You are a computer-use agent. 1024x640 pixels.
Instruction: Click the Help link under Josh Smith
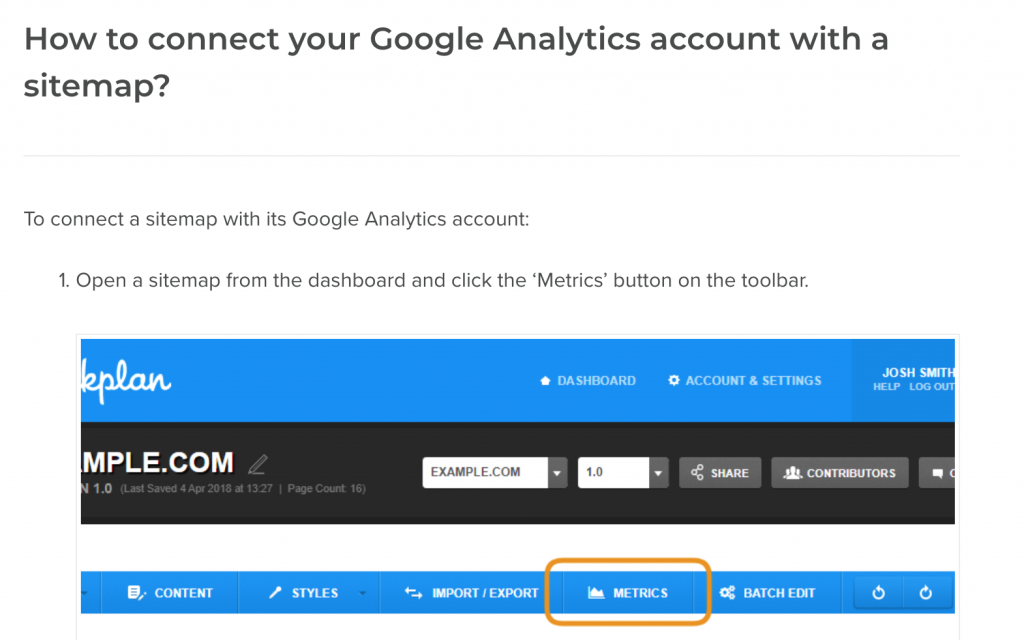tap(886, 387)
